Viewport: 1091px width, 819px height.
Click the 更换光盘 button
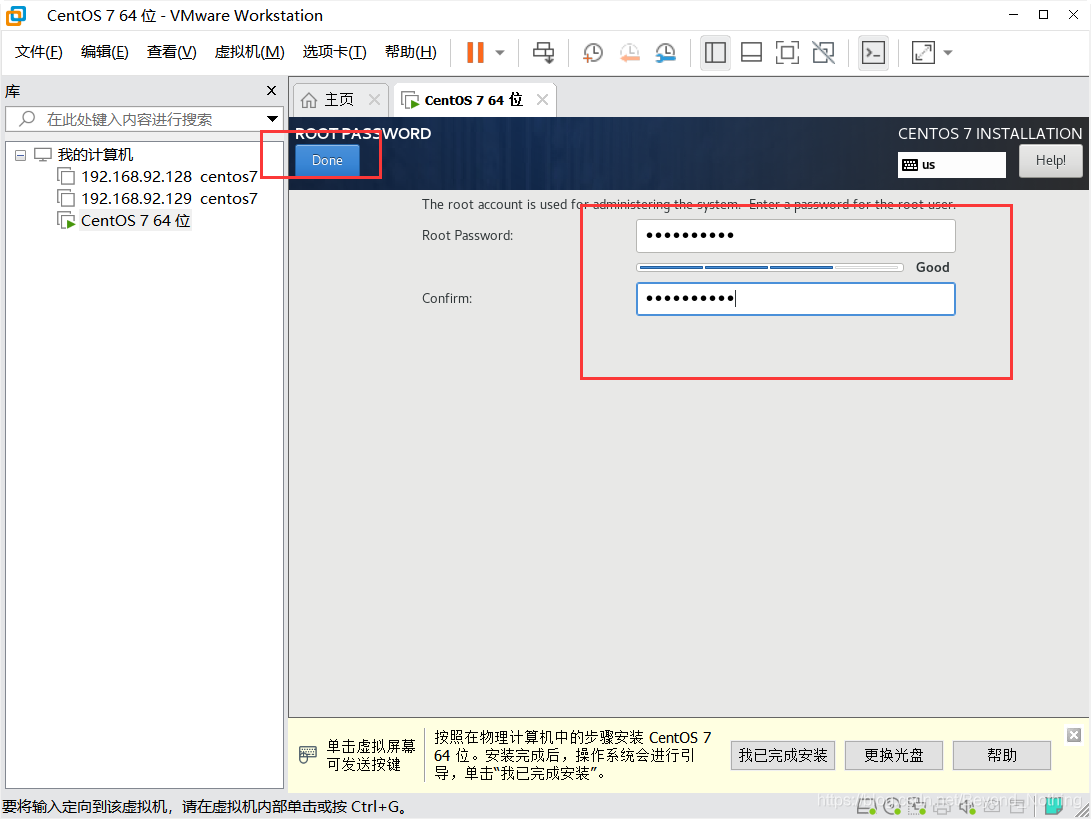pos(893,755)
